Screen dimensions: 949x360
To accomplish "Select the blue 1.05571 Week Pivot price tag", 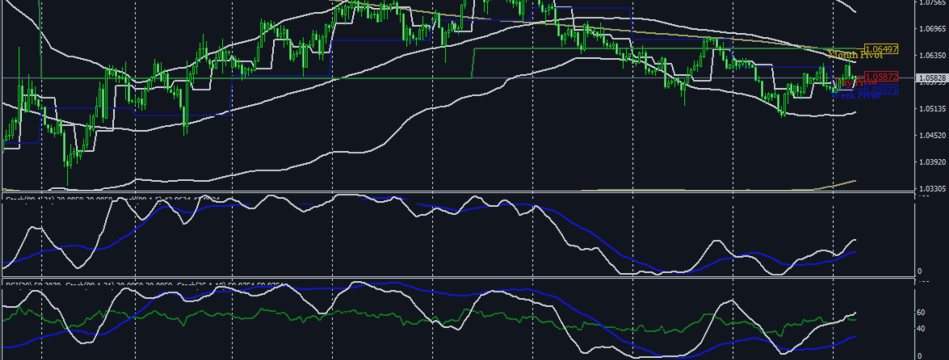I will (x=881, y=90).
